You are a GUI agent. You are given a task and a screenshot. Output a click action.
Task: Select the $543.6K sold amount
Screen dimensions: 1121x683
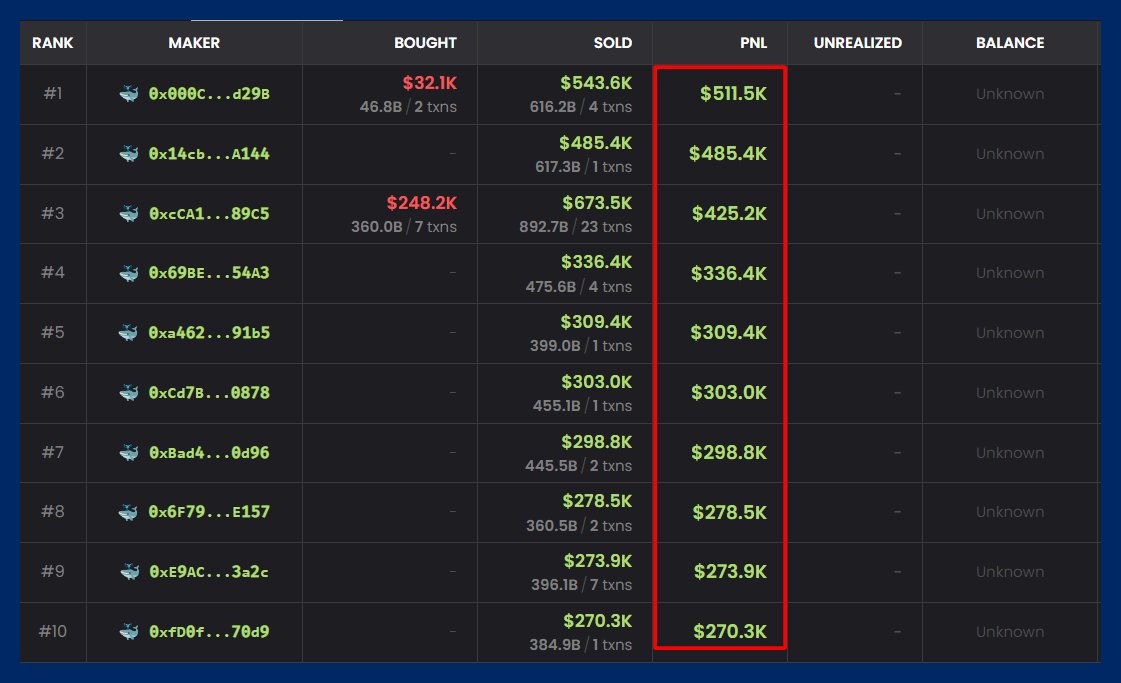pos(596,83)
